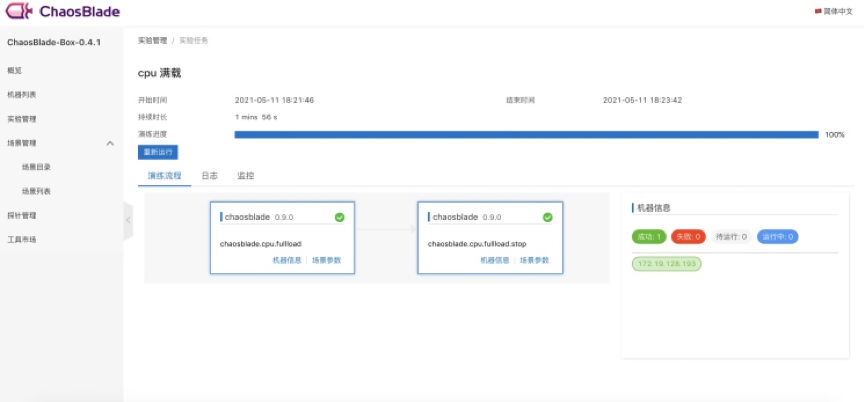Open 场景列表 submenu item
This screenshot has width=864, height=402.
36,191
